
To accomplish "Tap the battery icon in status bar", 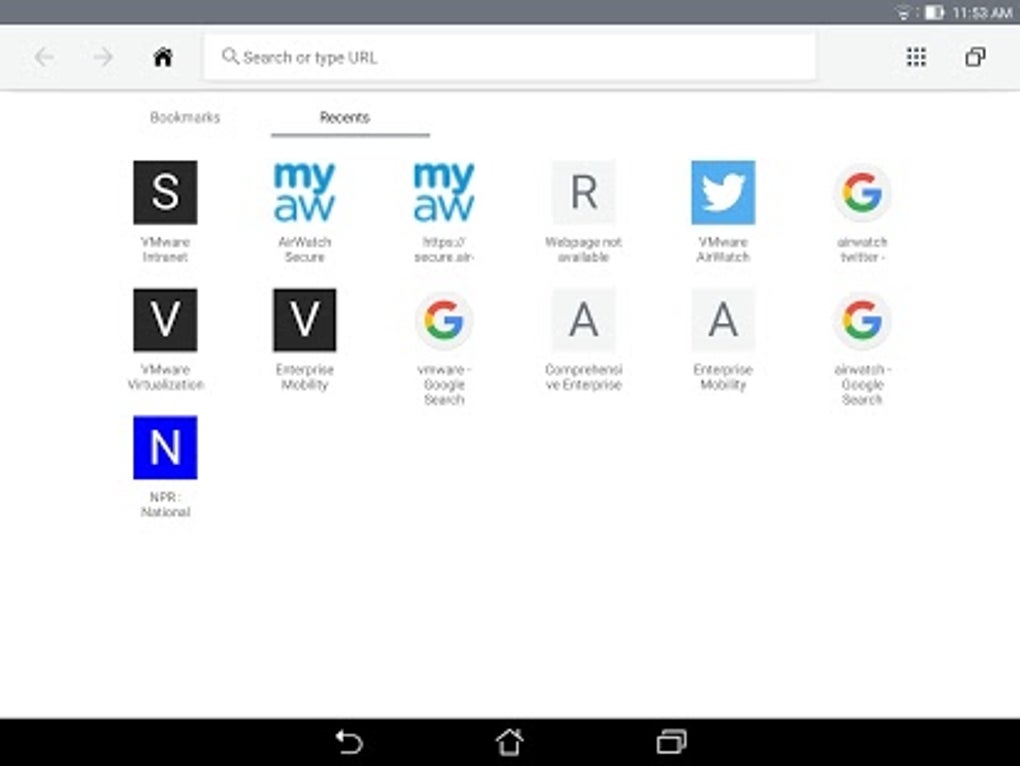I will [934, 12].
